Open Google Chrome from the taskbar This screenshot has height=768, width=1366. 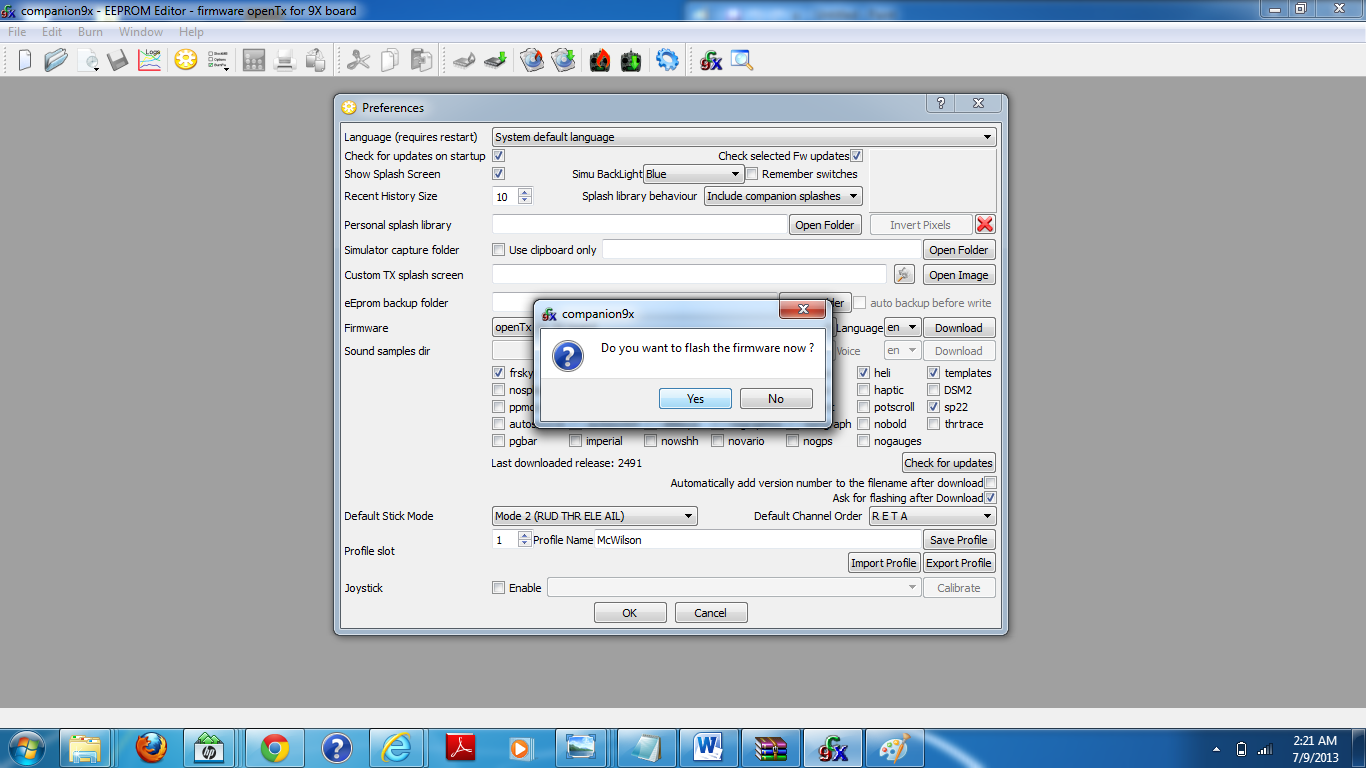(275, 747)
